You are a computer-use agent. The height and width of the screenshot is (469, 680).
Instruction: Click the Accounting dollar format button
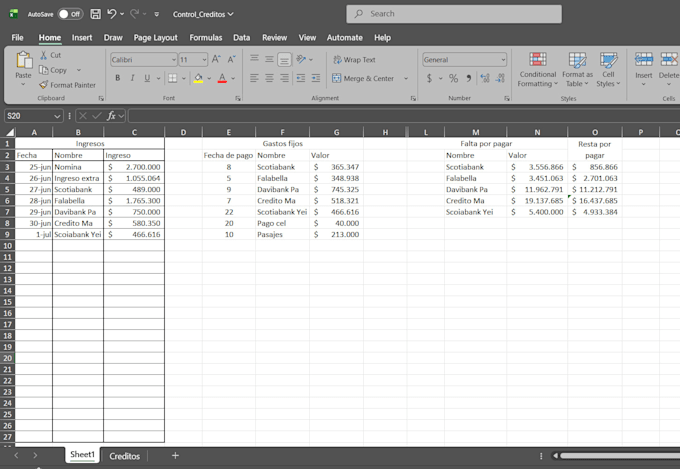[x=429, y=78]
